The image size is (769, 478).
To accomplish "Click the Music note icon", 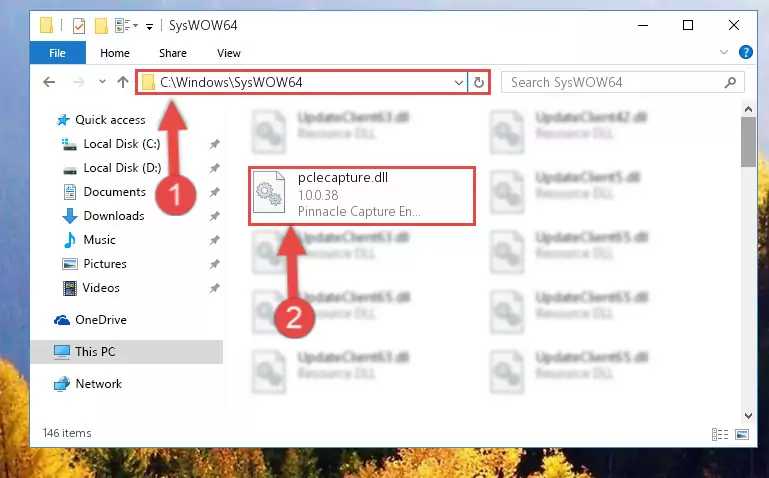I will pyautogui.click(x=70, y=240).
